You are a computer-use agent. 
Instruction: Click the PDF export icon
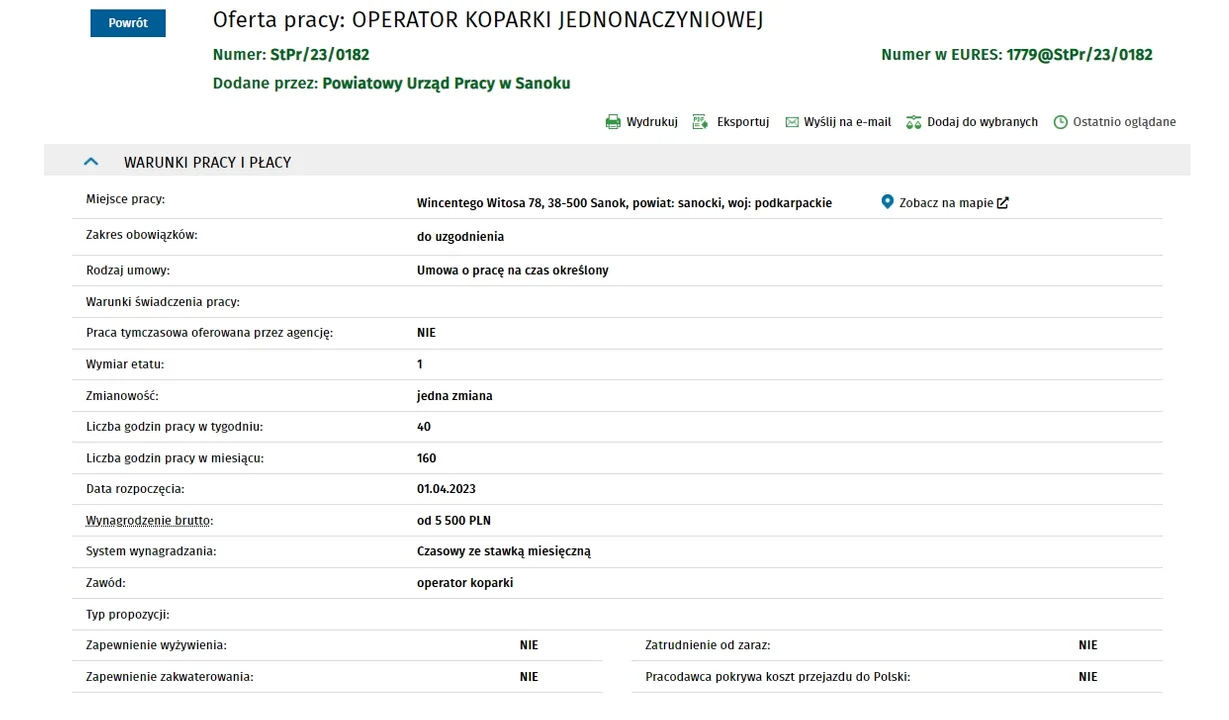click(700, 122)
